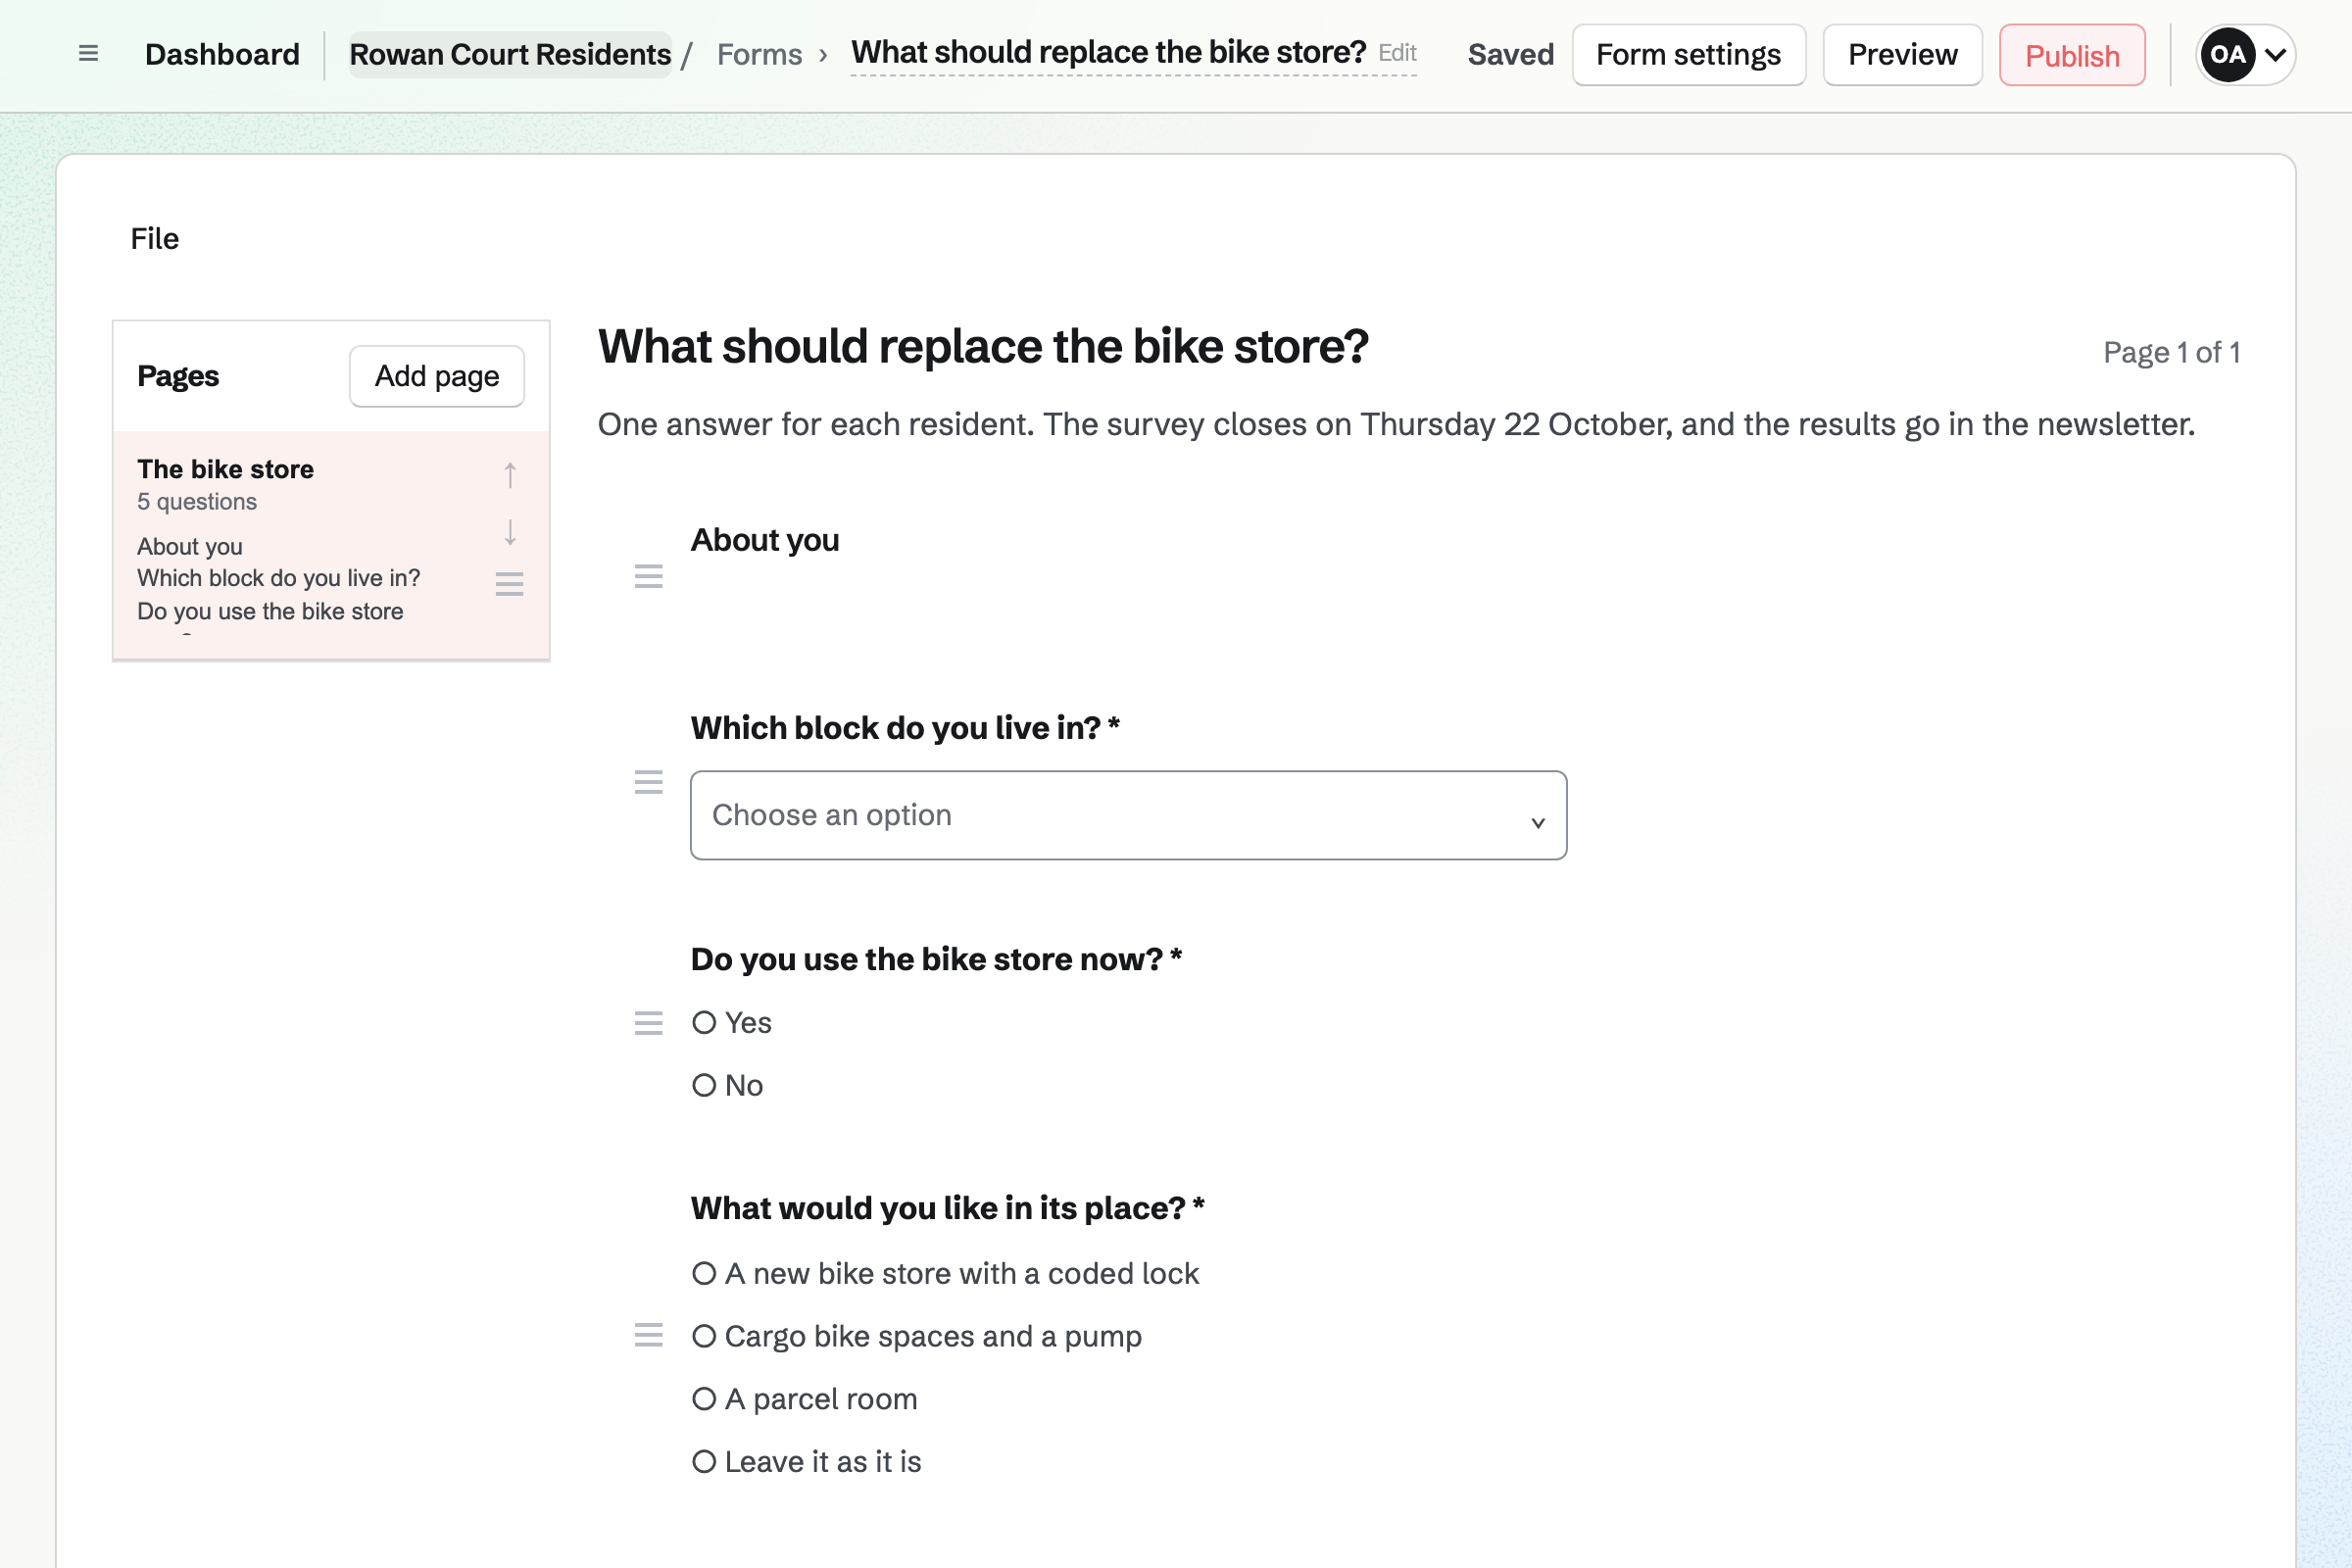Open the hamburger navigation menu
This screenshot has height=1568, width=2352.
pyautogui.click(x=88, y=54)
